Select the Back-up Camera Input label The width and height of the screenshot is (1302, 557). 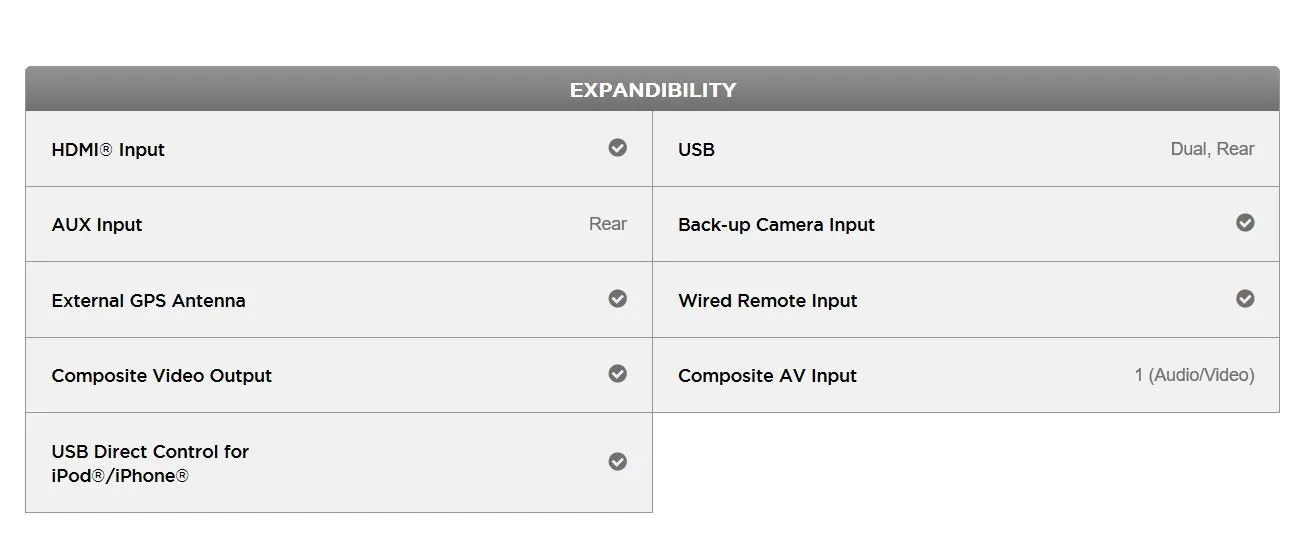[776, 225]
